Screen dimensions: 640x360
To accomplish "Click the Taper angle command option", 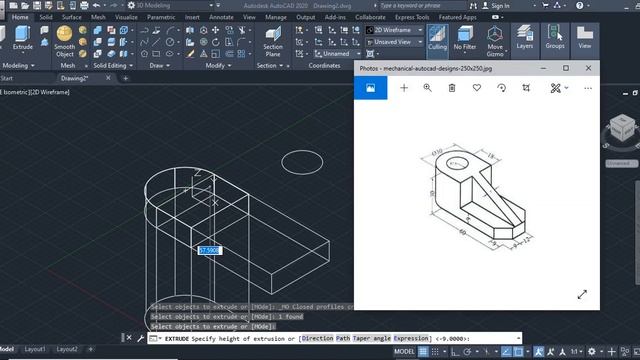I will [372, 338].
